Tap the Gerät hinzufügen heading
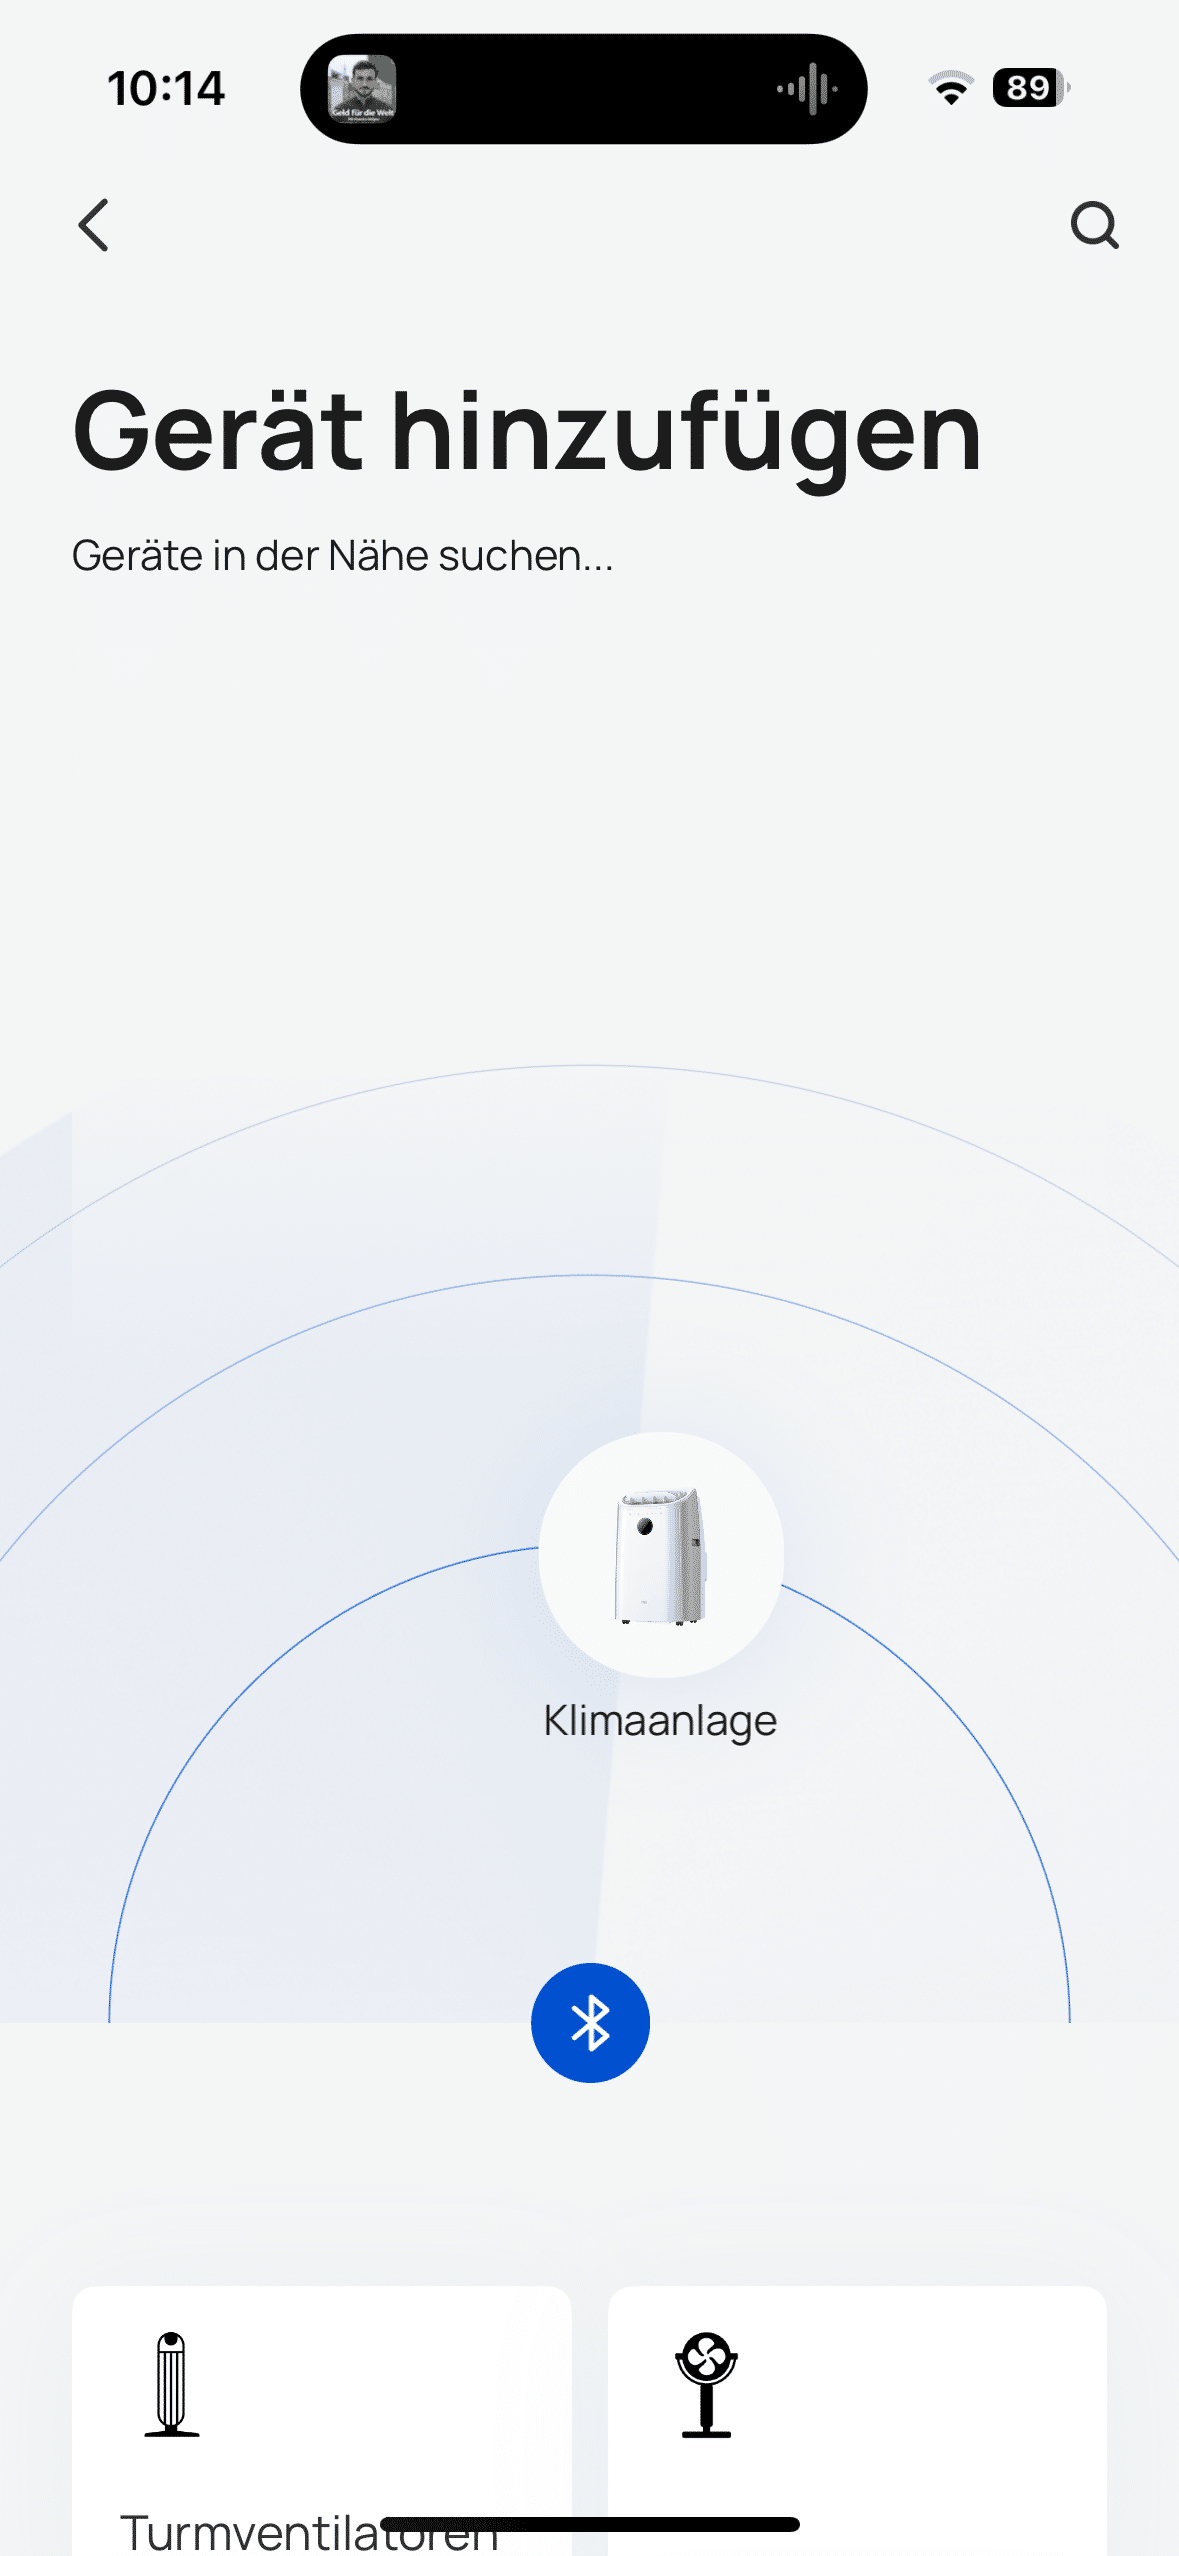 (x=527, y=432)
